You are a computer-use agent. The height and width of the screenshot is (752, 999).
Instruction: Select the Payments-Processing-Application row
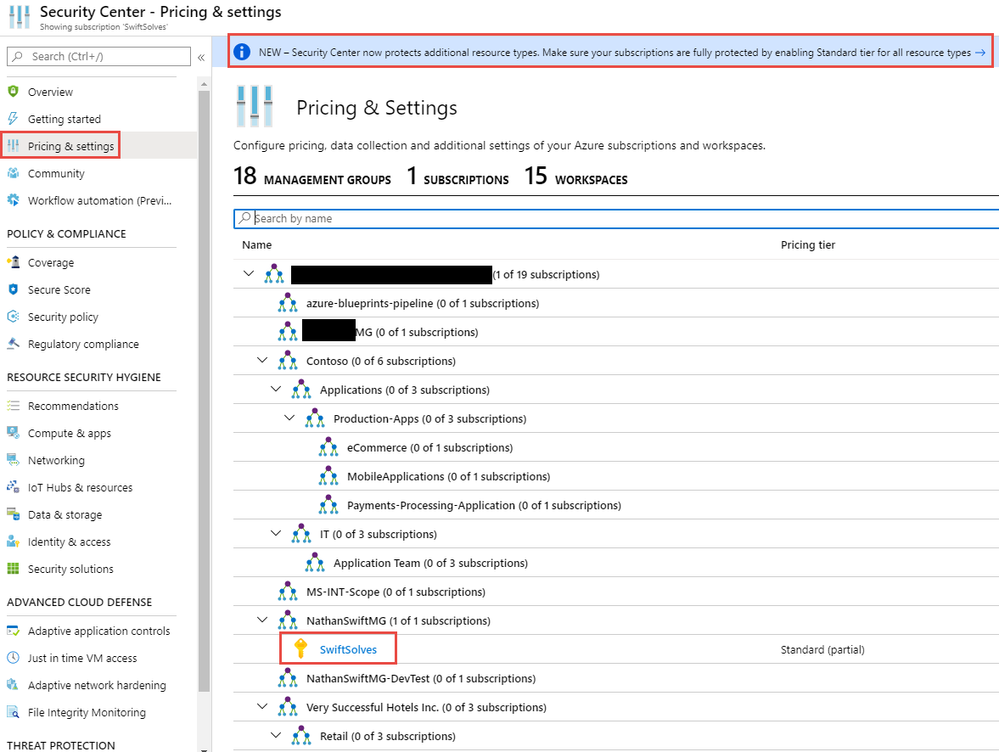coord(616,505)
